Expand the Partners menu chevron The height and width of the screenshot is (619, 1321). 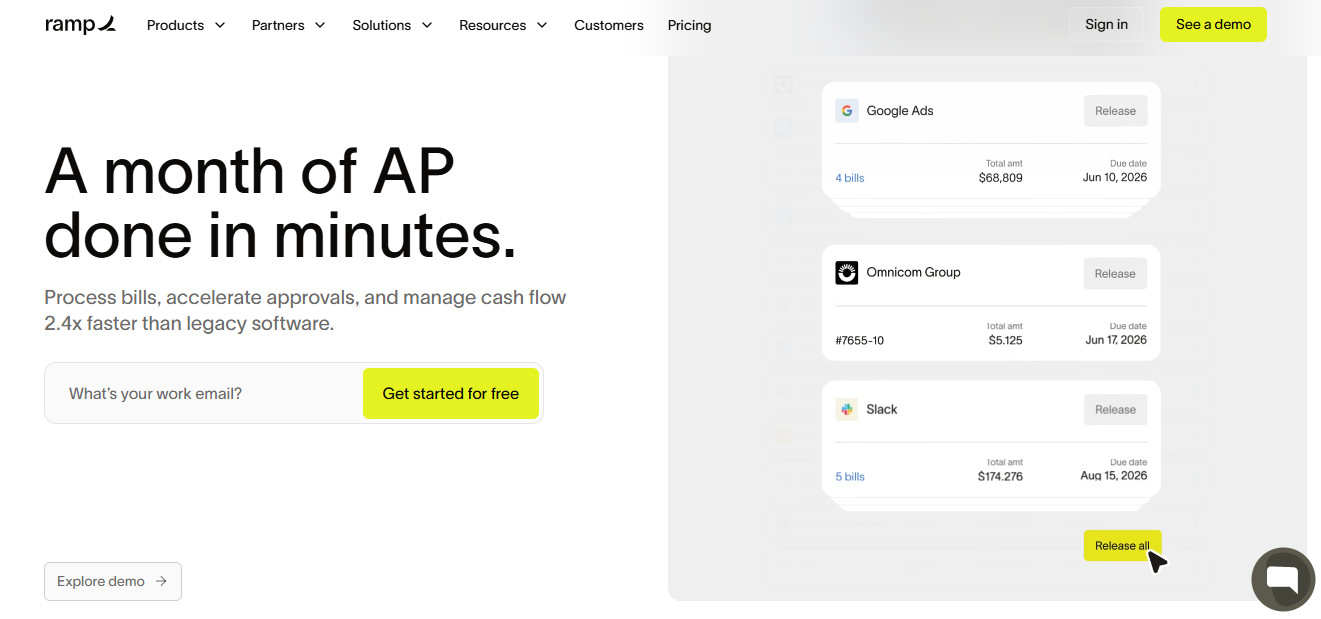[x=320, y=25]
